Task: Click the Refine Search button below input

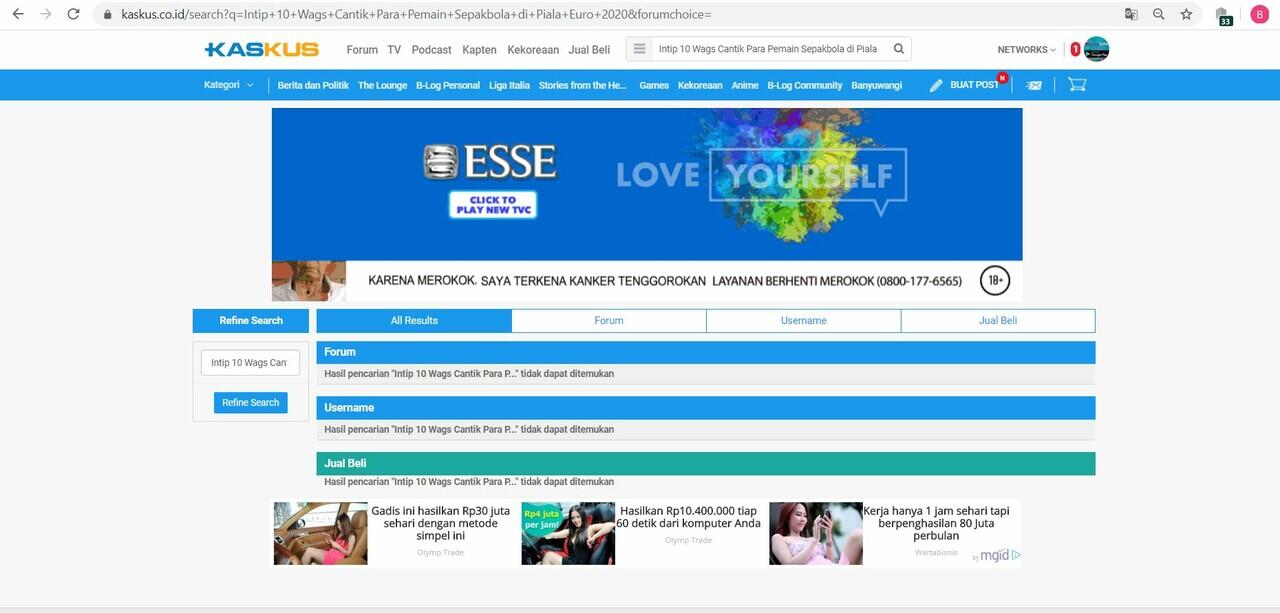Action: [x=251, y=403]
